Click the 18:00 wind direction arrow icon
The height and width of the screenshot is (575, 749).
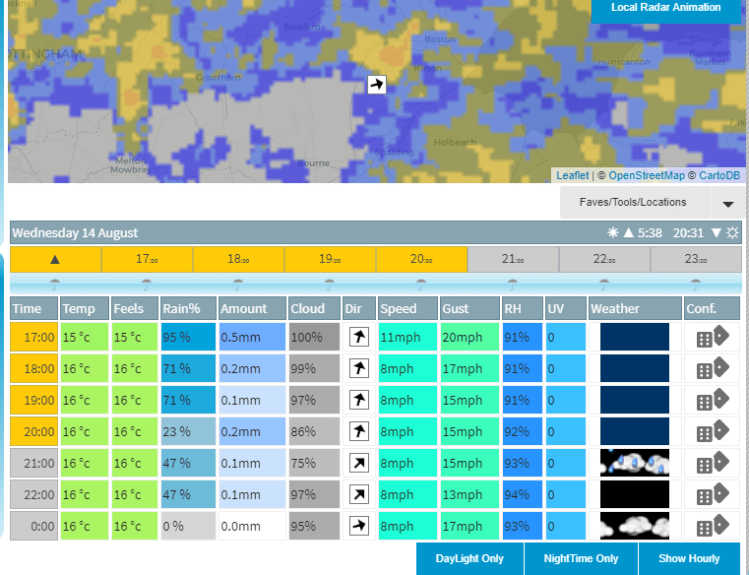tap(359, 369)
